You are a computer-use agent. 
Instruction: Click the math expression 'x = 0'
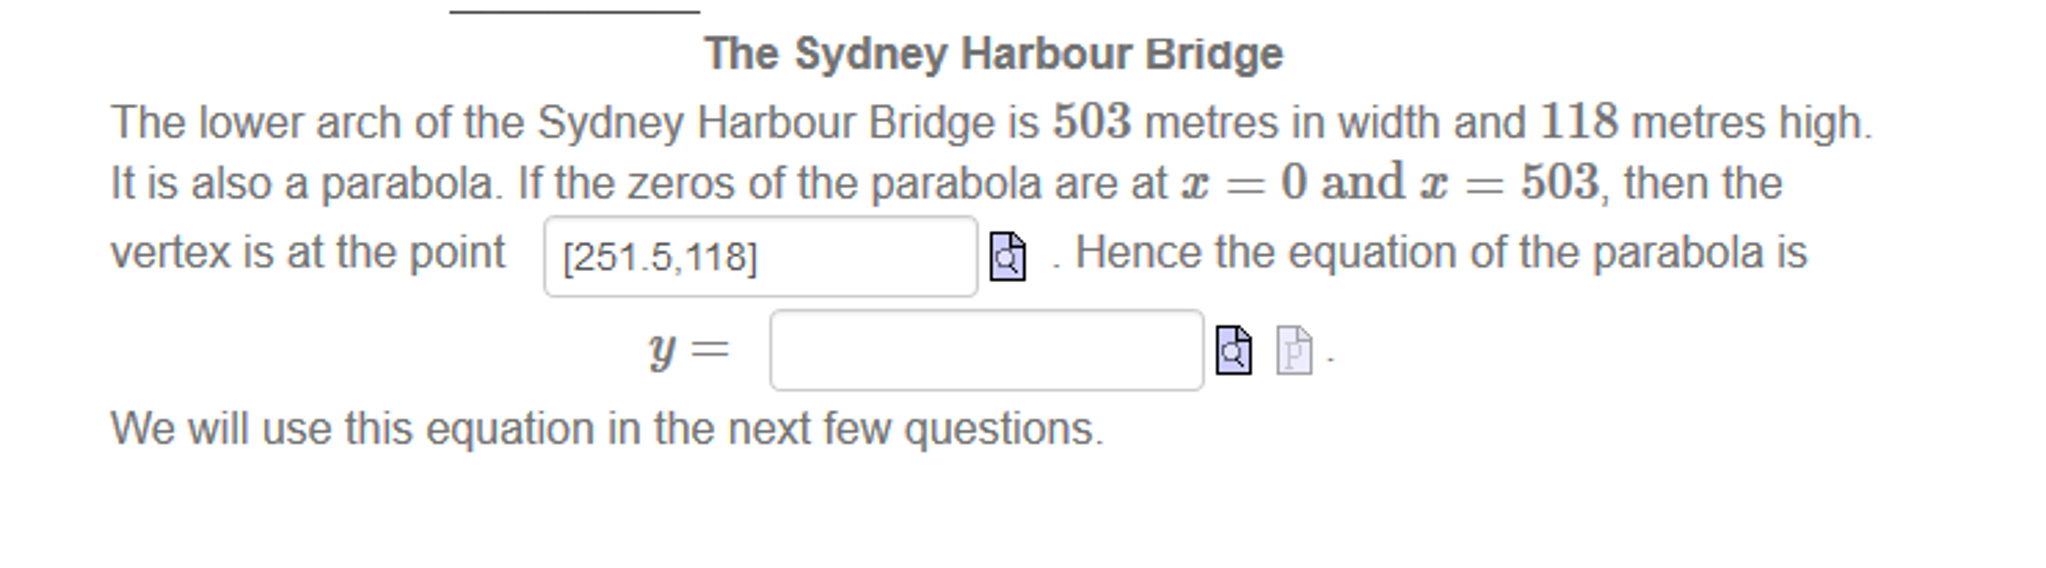[x=1244, y=183]
